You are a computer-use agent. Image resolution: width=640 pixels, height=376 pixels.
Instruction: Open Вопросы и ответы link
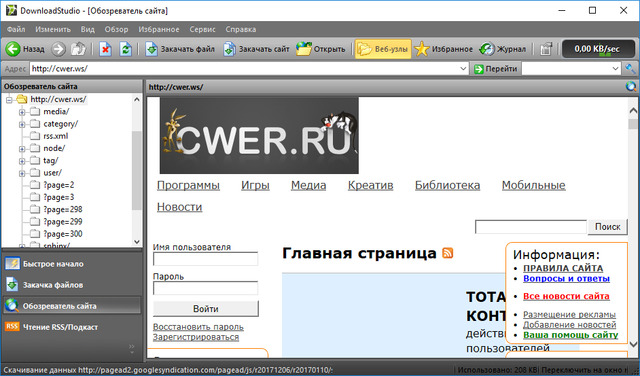coord(567,278)
